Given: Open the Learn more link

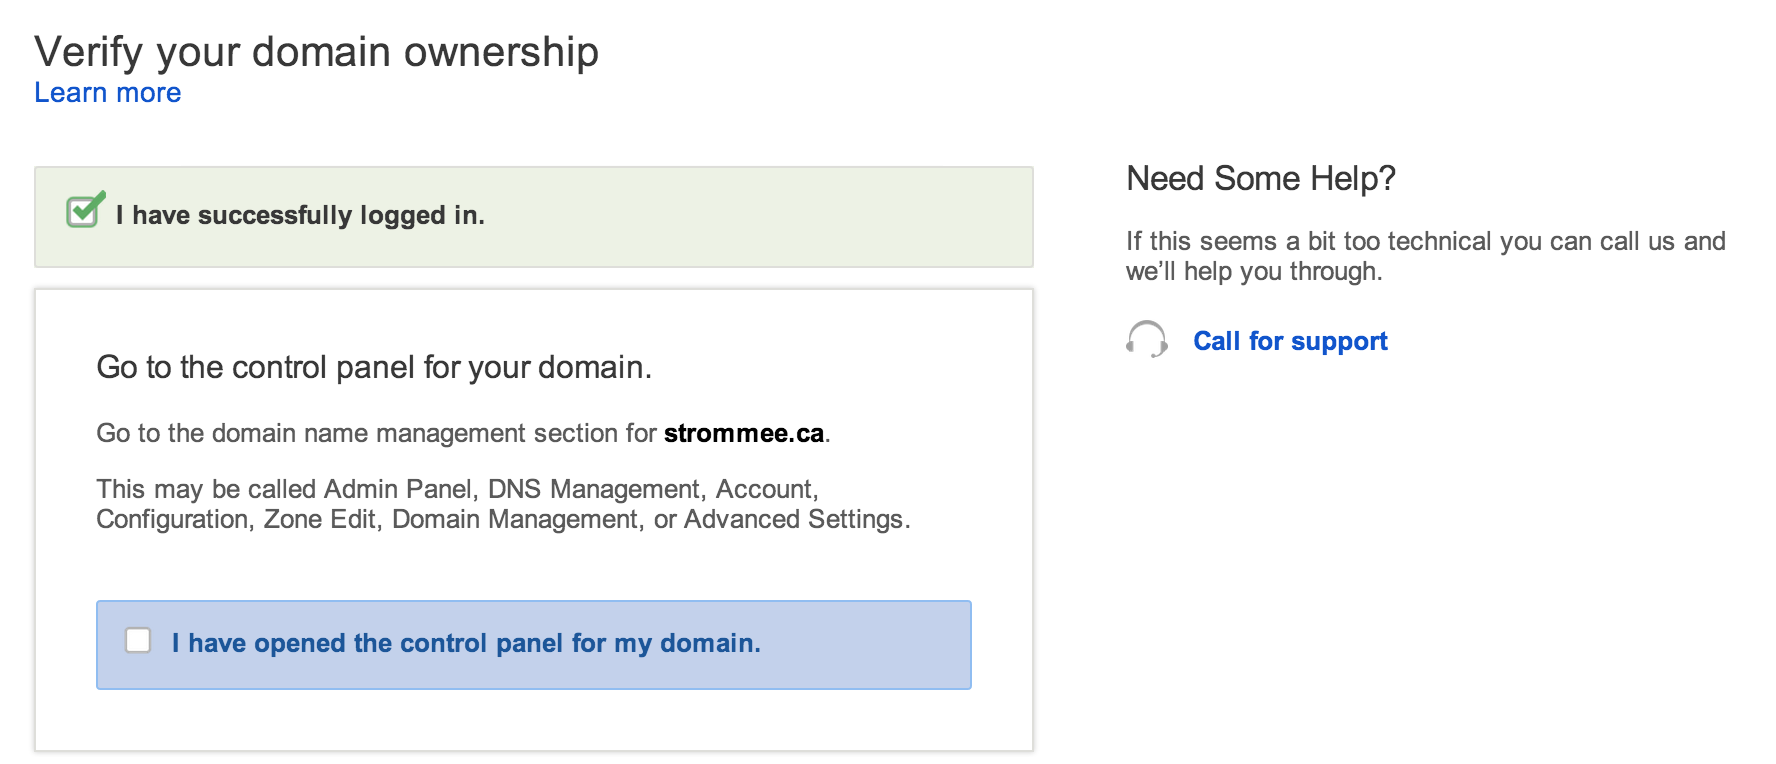Looking at the screenshot, I should 108,93.
